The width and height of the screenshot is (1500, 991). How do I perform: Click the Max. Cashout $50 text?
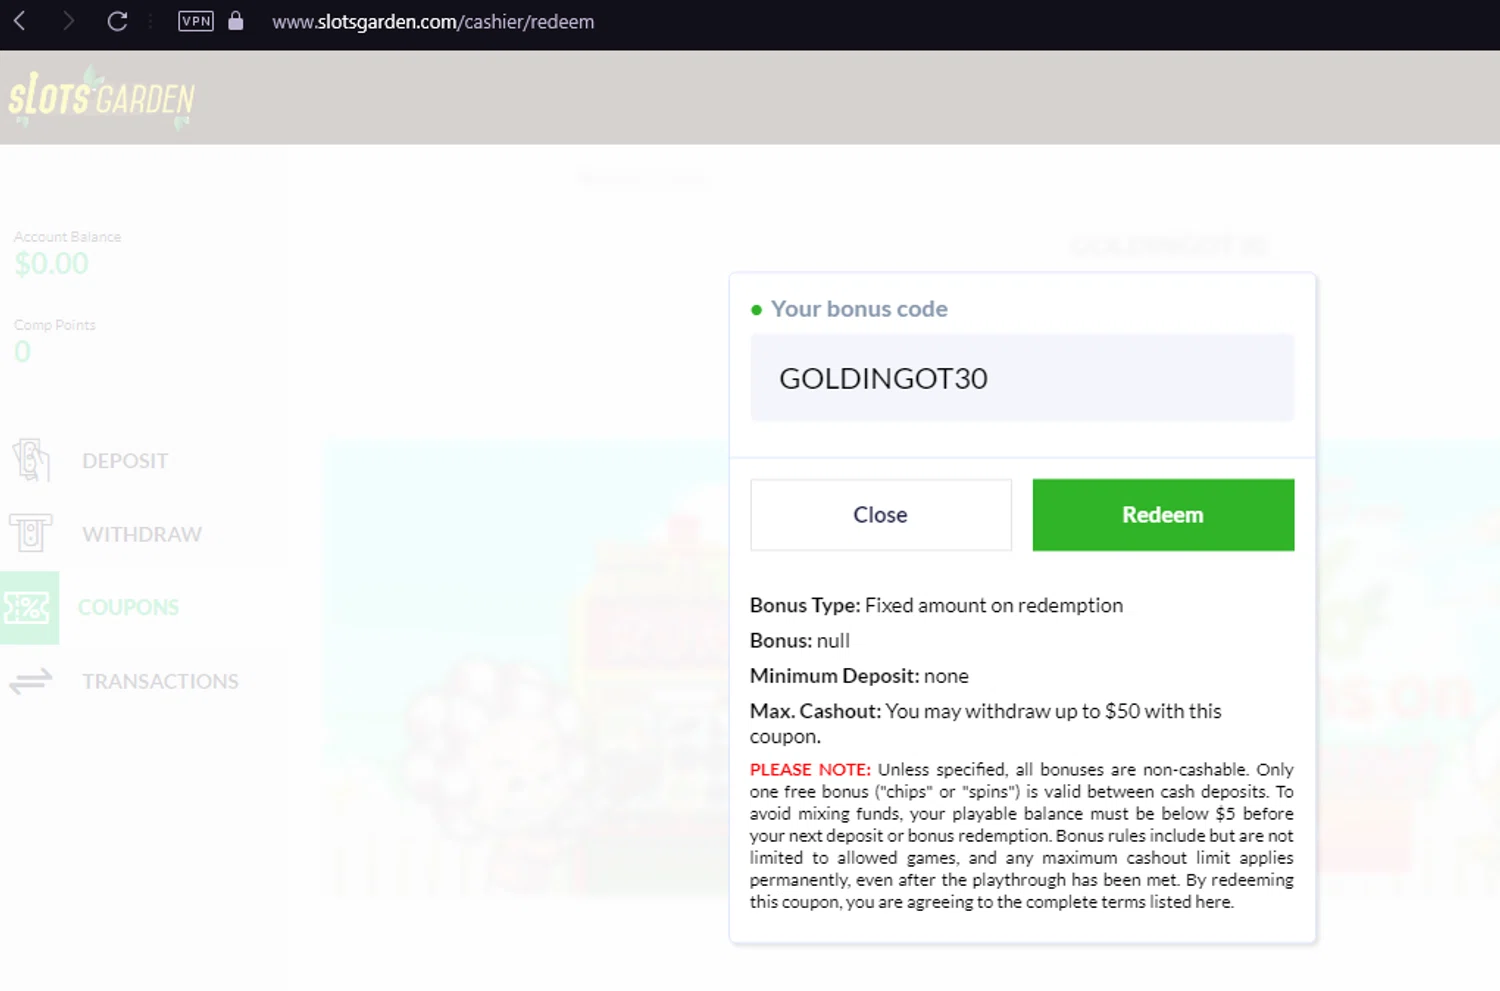[986, 723]
